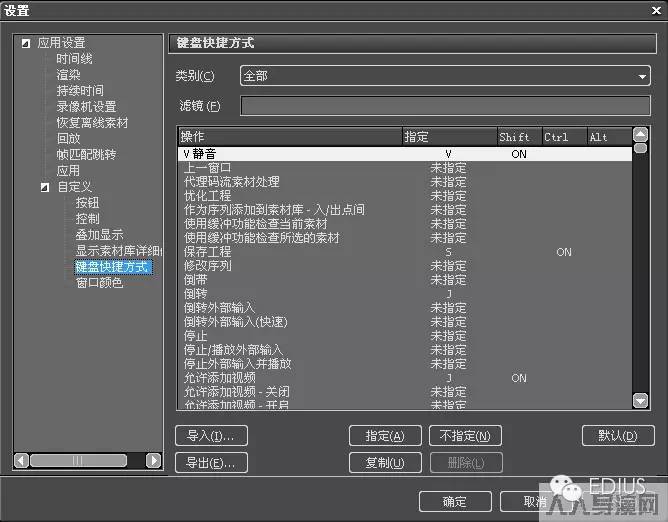
Task: Select 窗口颜色 in the settings tree
Action: pyautogui.click(x=99, y=283)
